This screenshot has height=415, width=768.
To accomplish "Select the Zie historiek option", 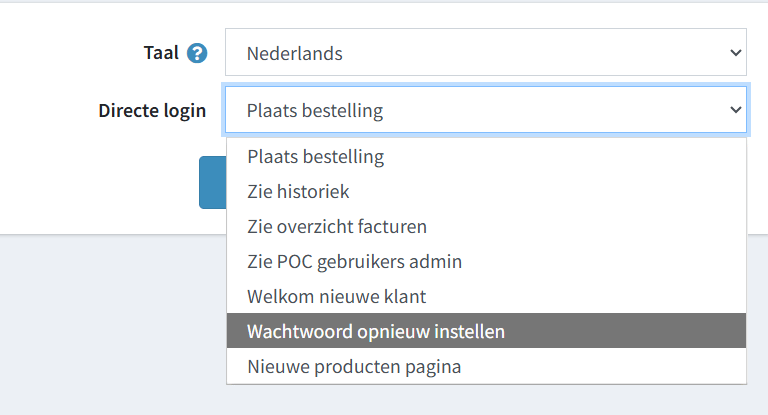I will coord(299,191).
